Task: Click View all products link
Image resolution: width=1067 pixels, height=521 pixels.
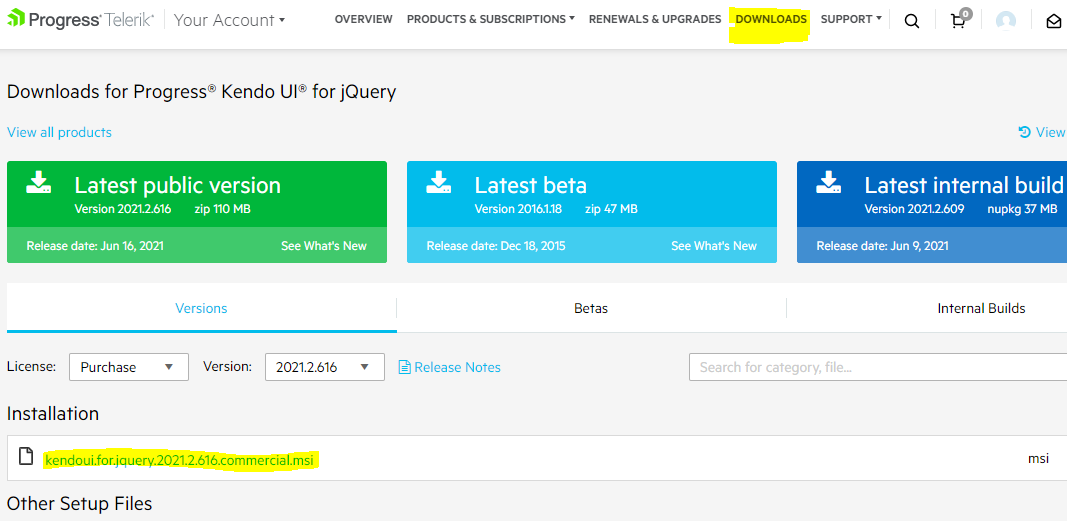Action: 59,132
